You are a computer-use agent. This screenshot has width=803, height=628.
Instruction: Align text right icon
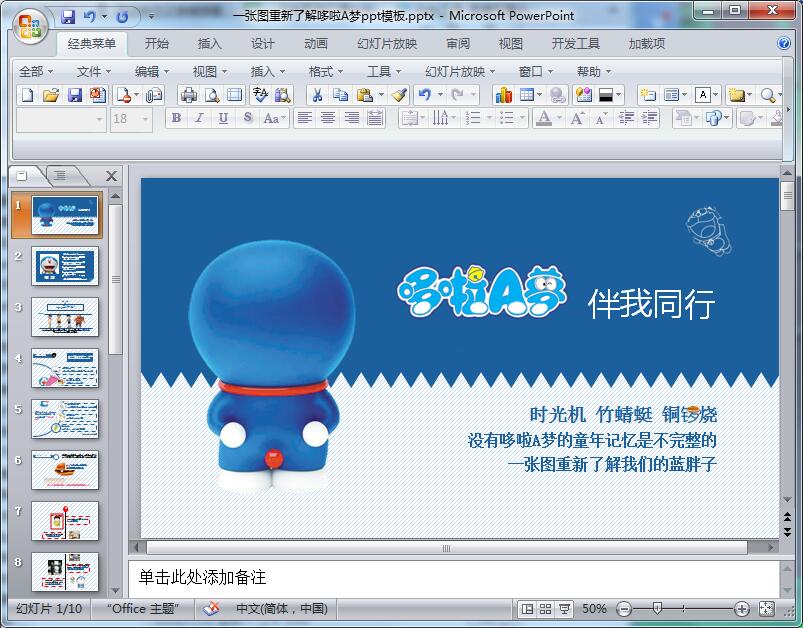coord(351,118)
